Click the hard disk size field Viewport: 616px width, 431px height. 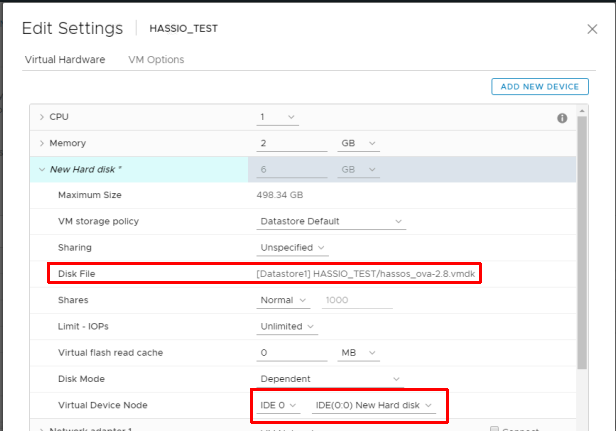click(292, 170)
